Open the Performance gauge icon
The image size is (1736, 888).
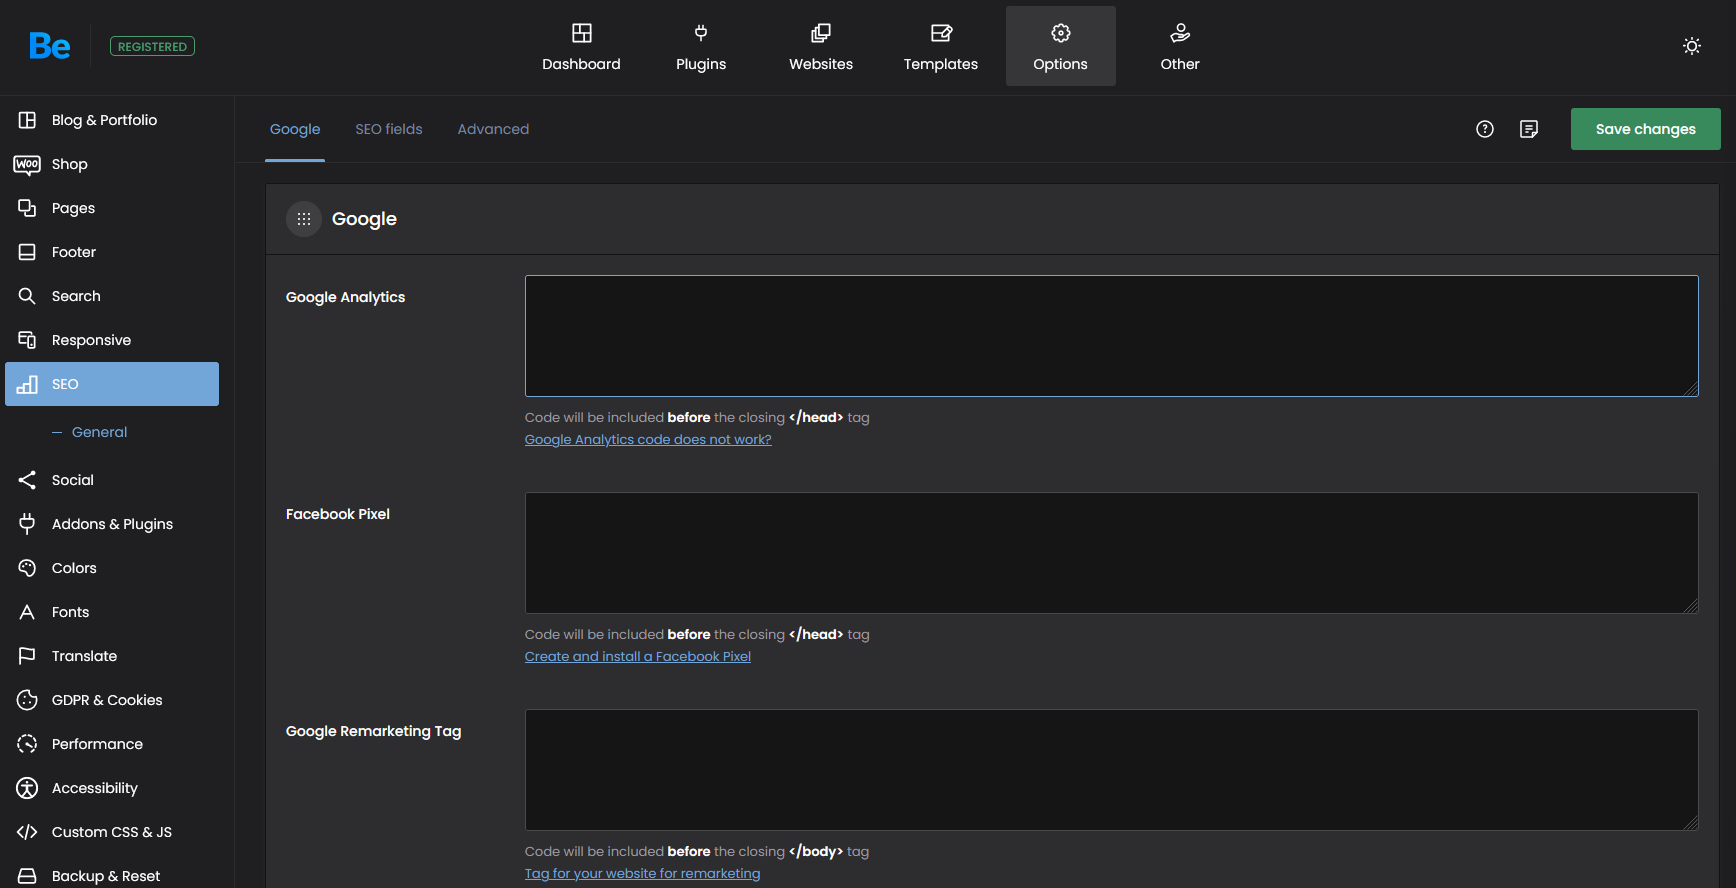27,744
